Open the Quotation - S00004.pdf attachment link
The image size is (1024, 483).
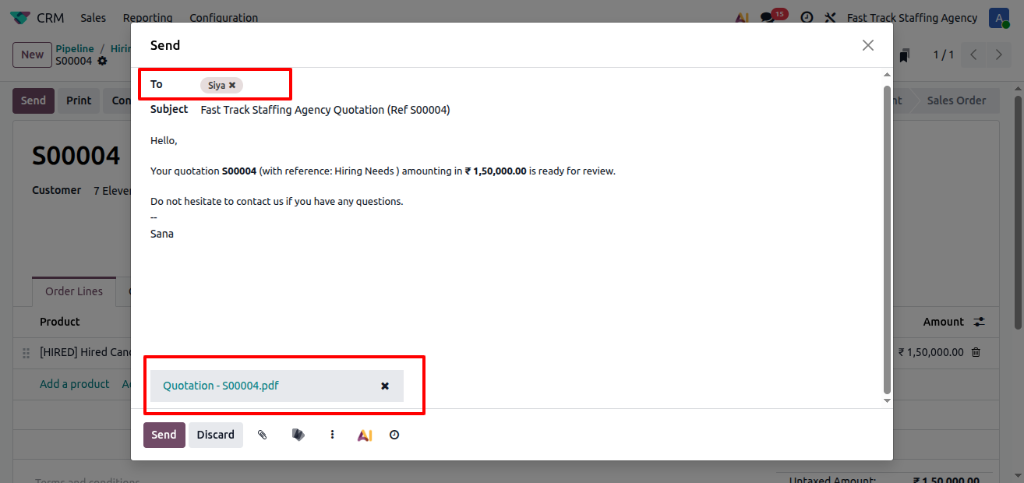[220, 386]
